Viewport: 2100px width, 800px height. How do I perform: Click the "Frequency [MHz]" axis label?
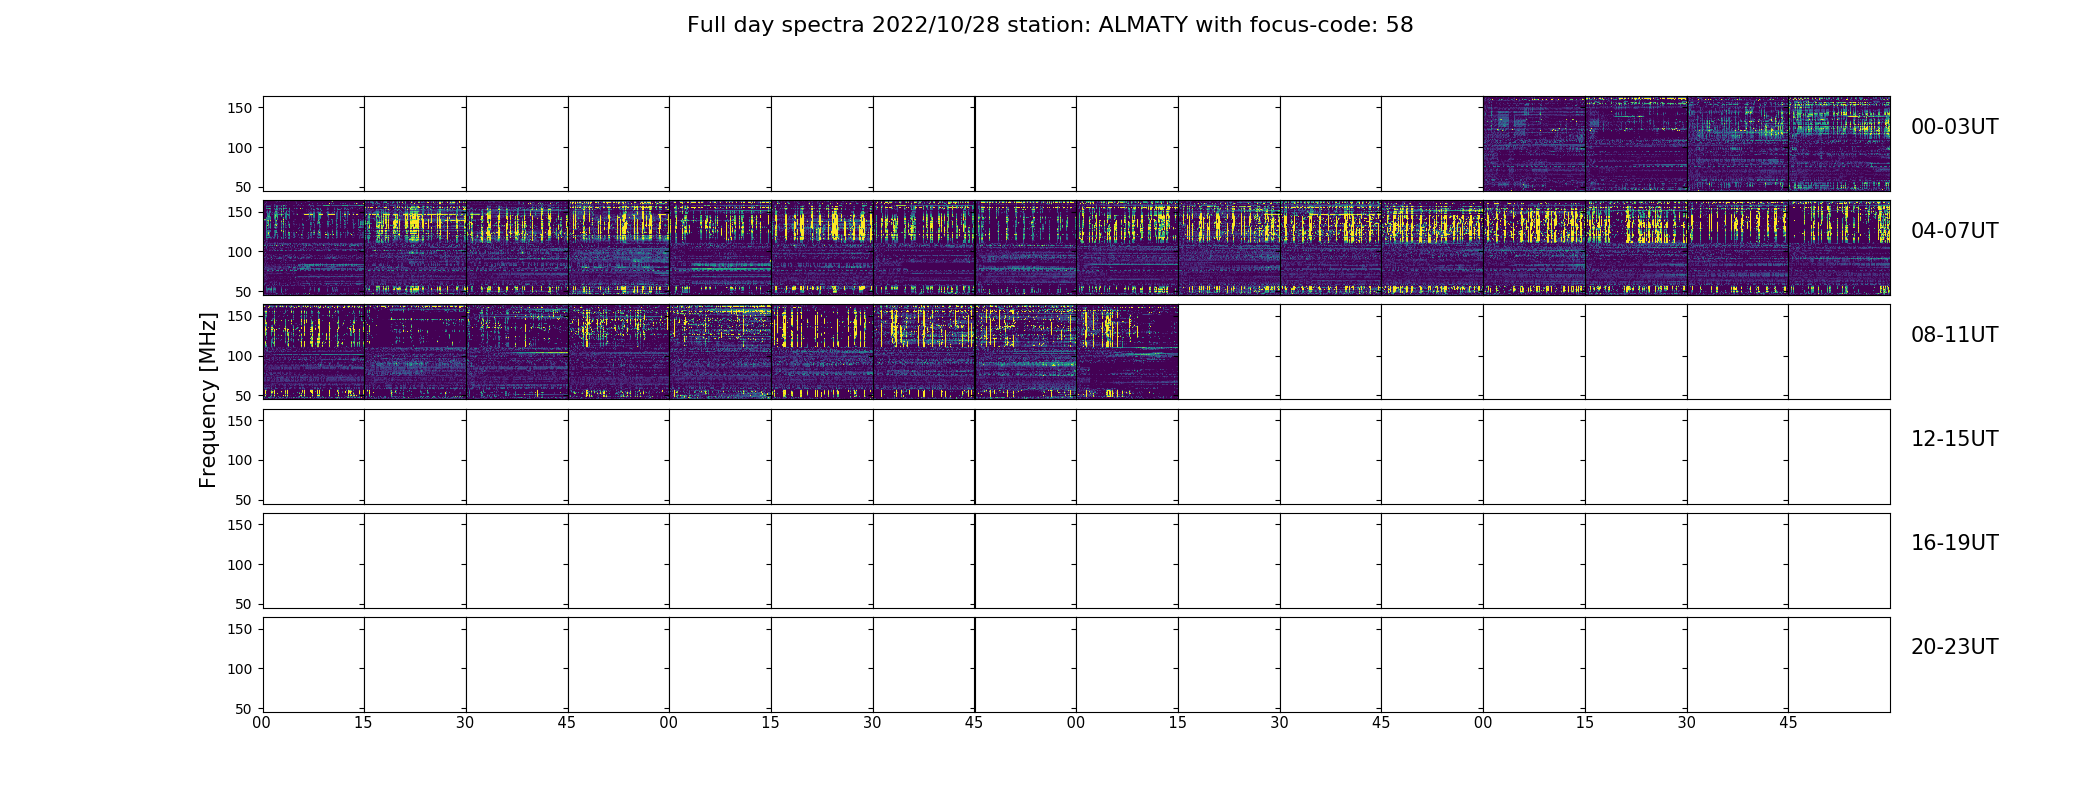coord(208,400)
